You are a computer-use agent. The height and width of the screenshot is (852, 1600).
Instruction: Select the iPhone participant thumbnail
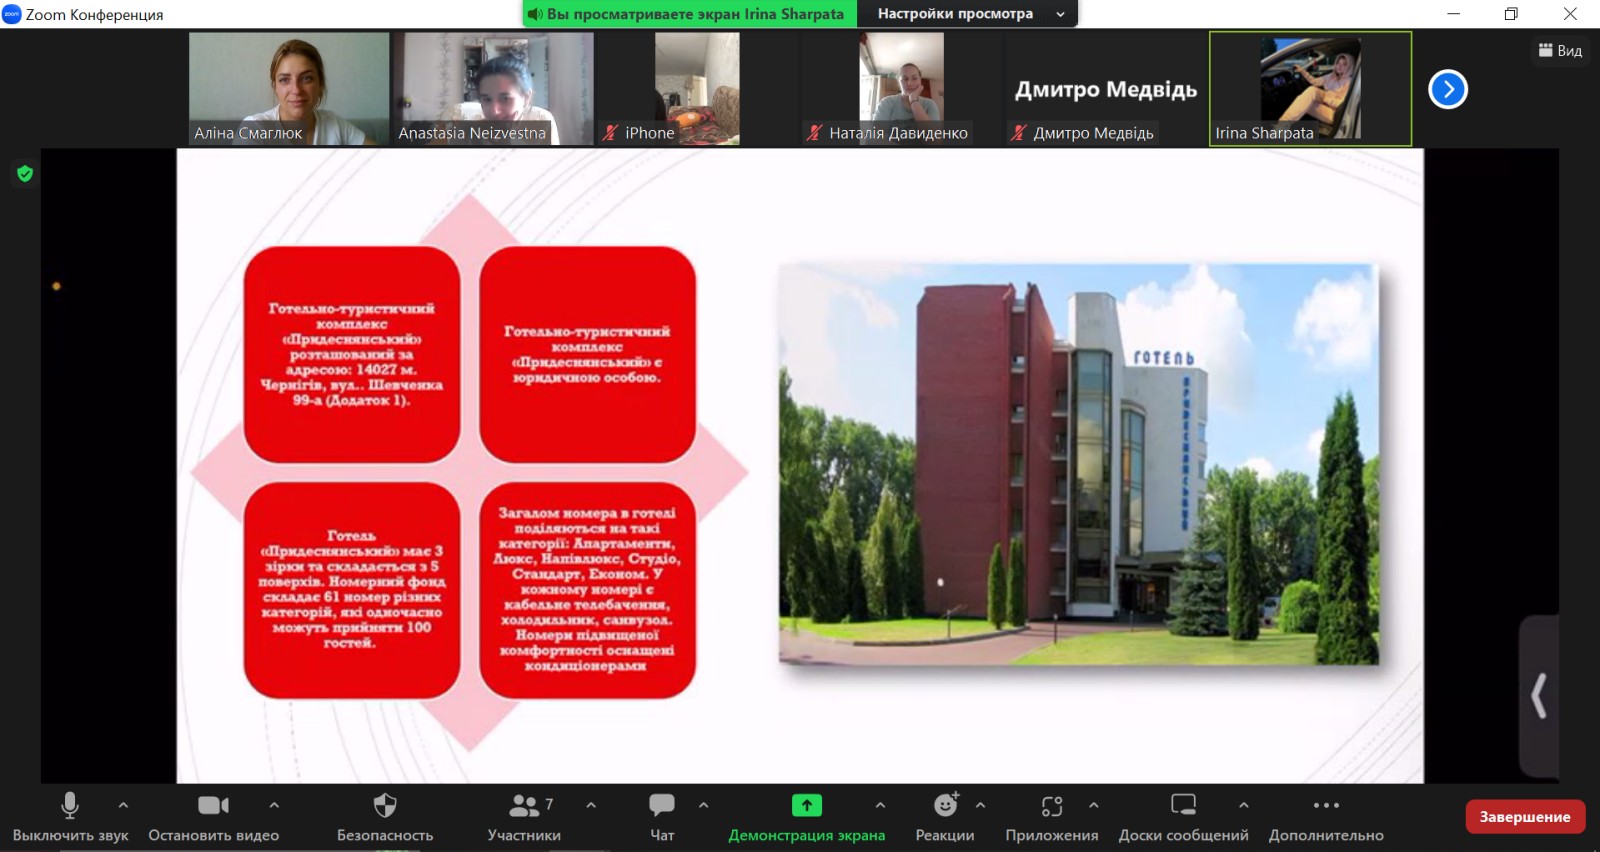[x=697, y=89]
